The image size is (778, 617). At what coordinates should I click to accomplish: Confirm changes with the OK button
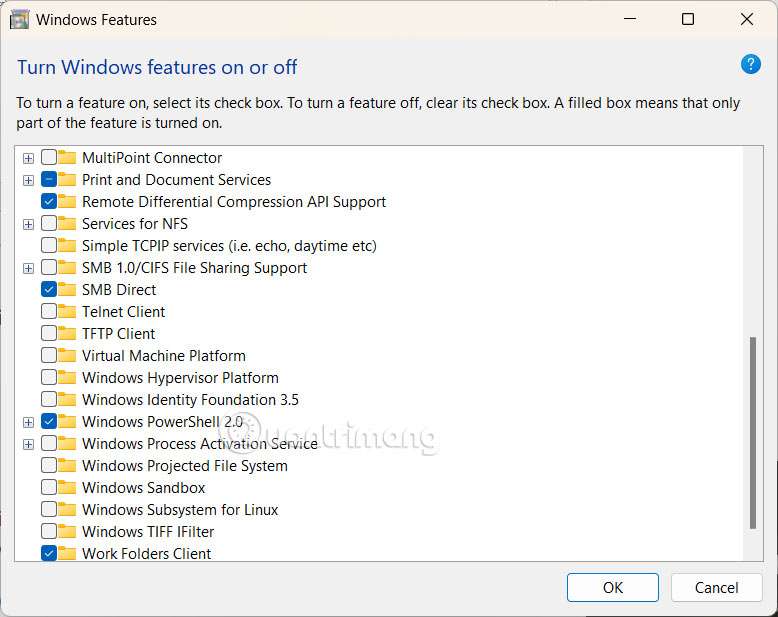(613, 587)
